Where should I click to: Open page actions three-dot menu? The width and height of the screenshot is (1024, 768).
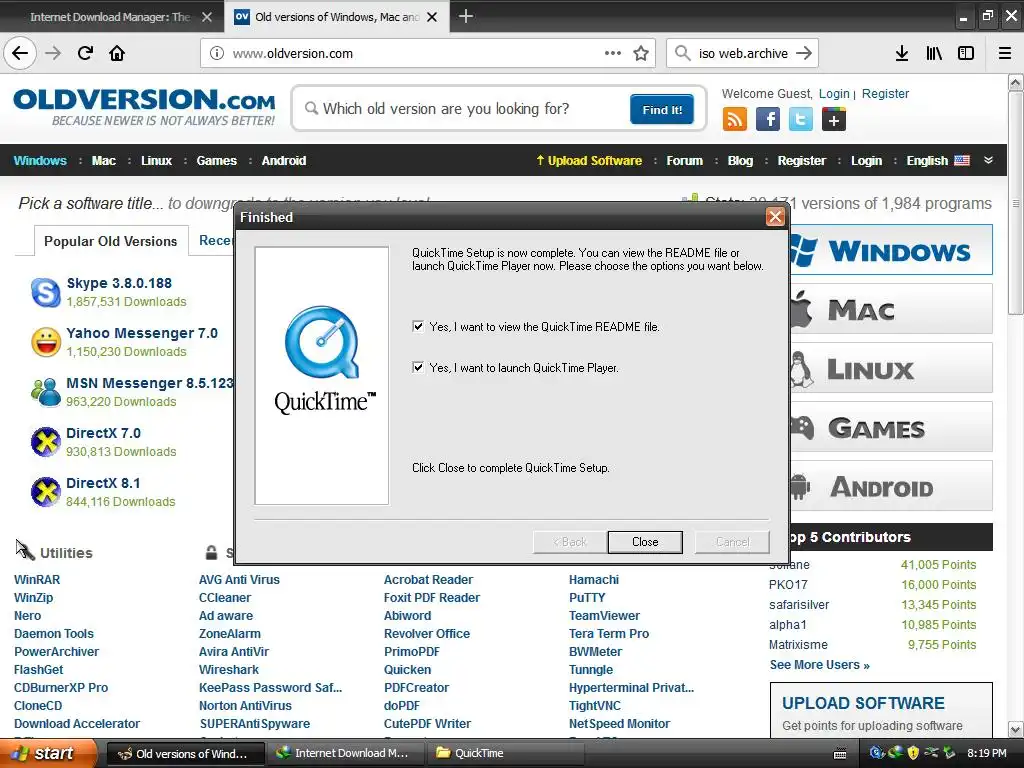coord(613,53)
